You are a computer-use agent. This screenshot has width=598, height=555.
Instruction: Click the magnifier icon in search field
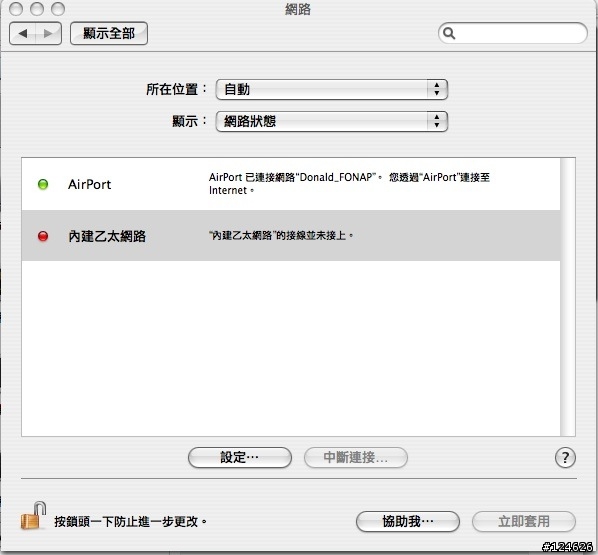coord(449,34)
